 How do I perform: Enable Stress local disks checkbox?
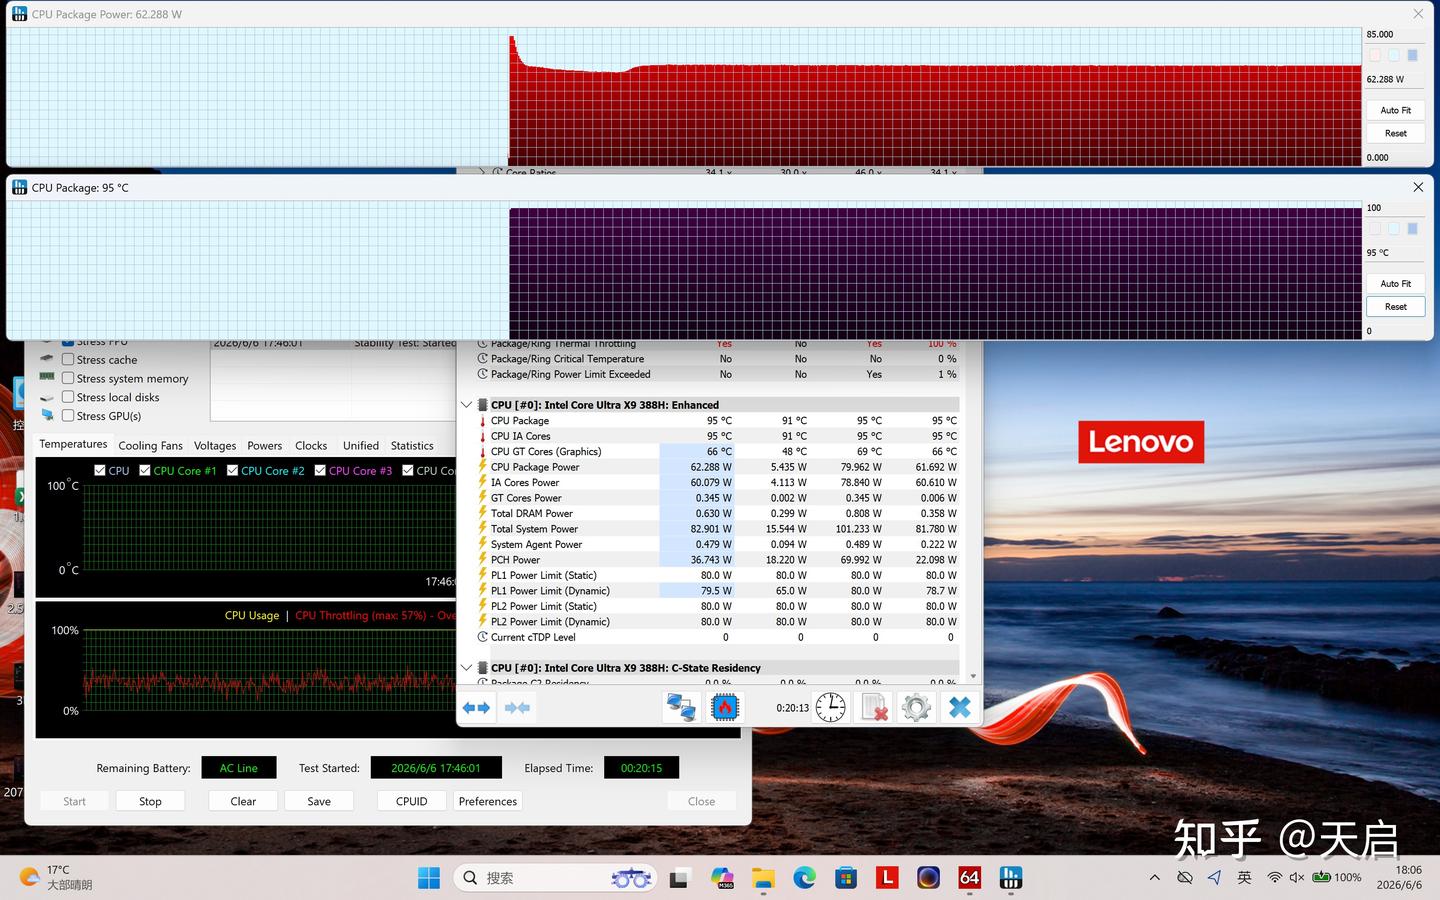coord(68,397)
